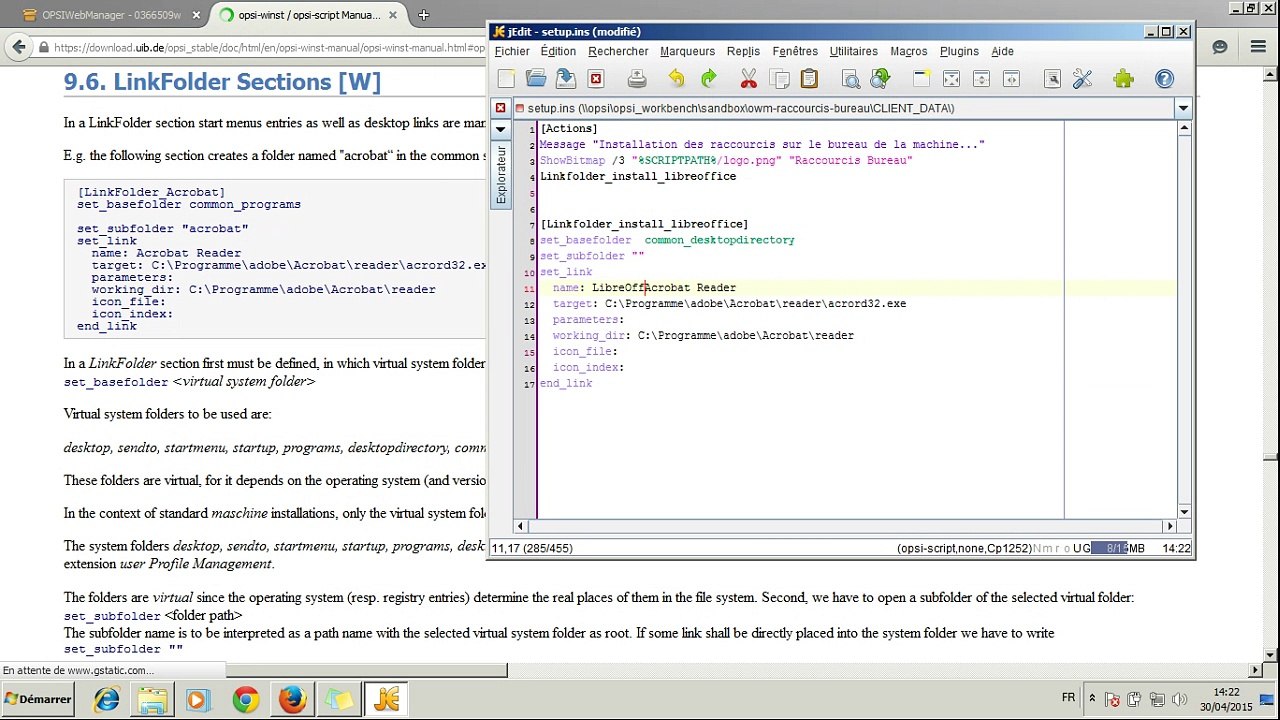Open jEdit global options wrench icon
1280x720 pixels.
click(1082, 79)
